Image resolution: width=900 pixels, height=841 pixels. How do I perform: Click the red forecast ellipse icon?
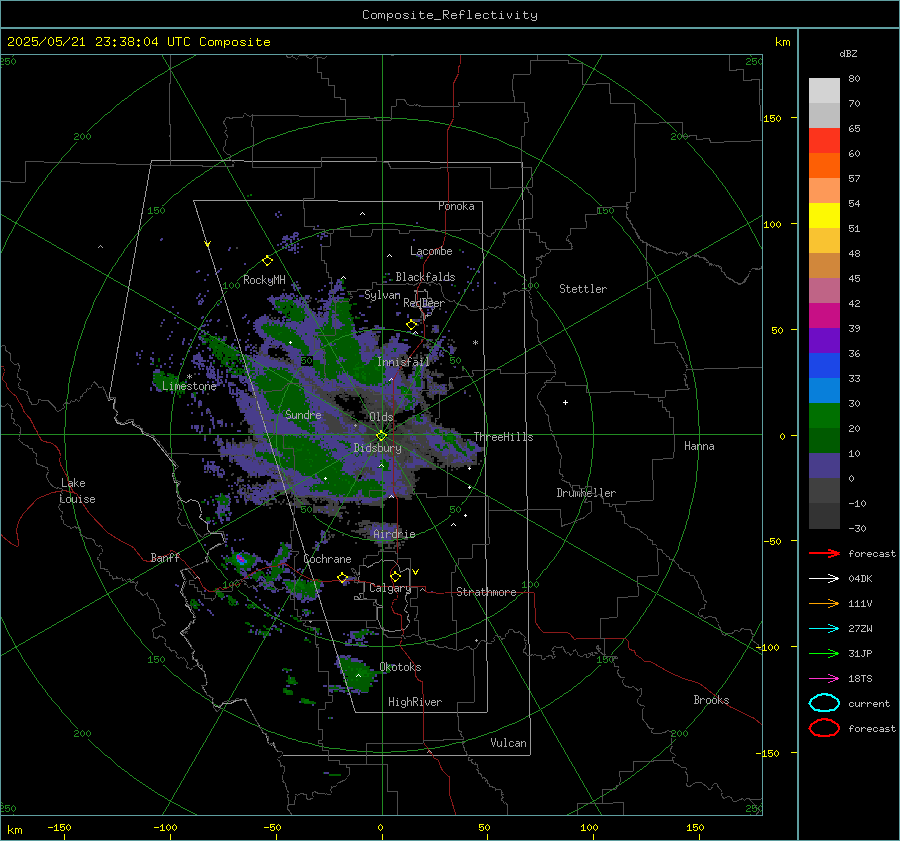(x=824, y=728)
